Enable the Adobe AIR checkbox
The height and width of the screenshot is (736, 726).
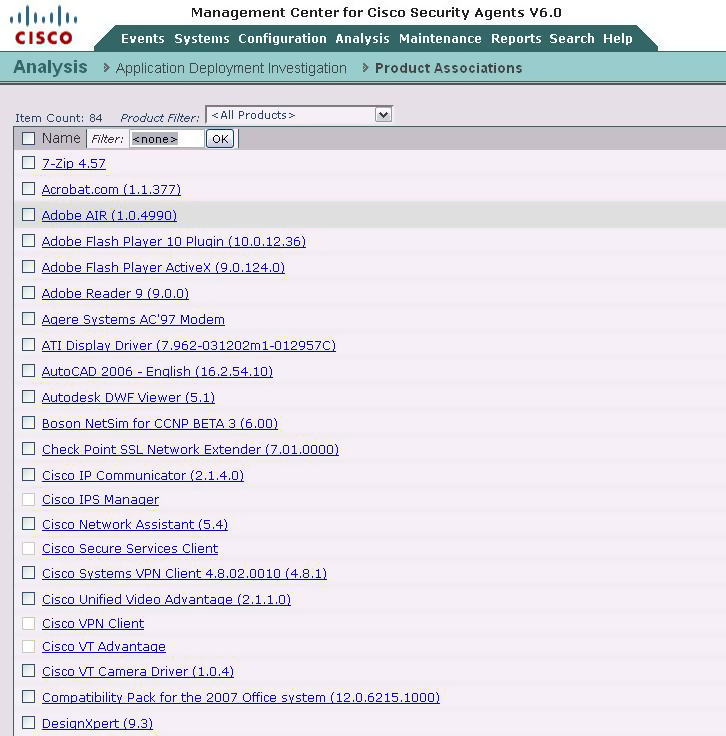tap(29, 215)
